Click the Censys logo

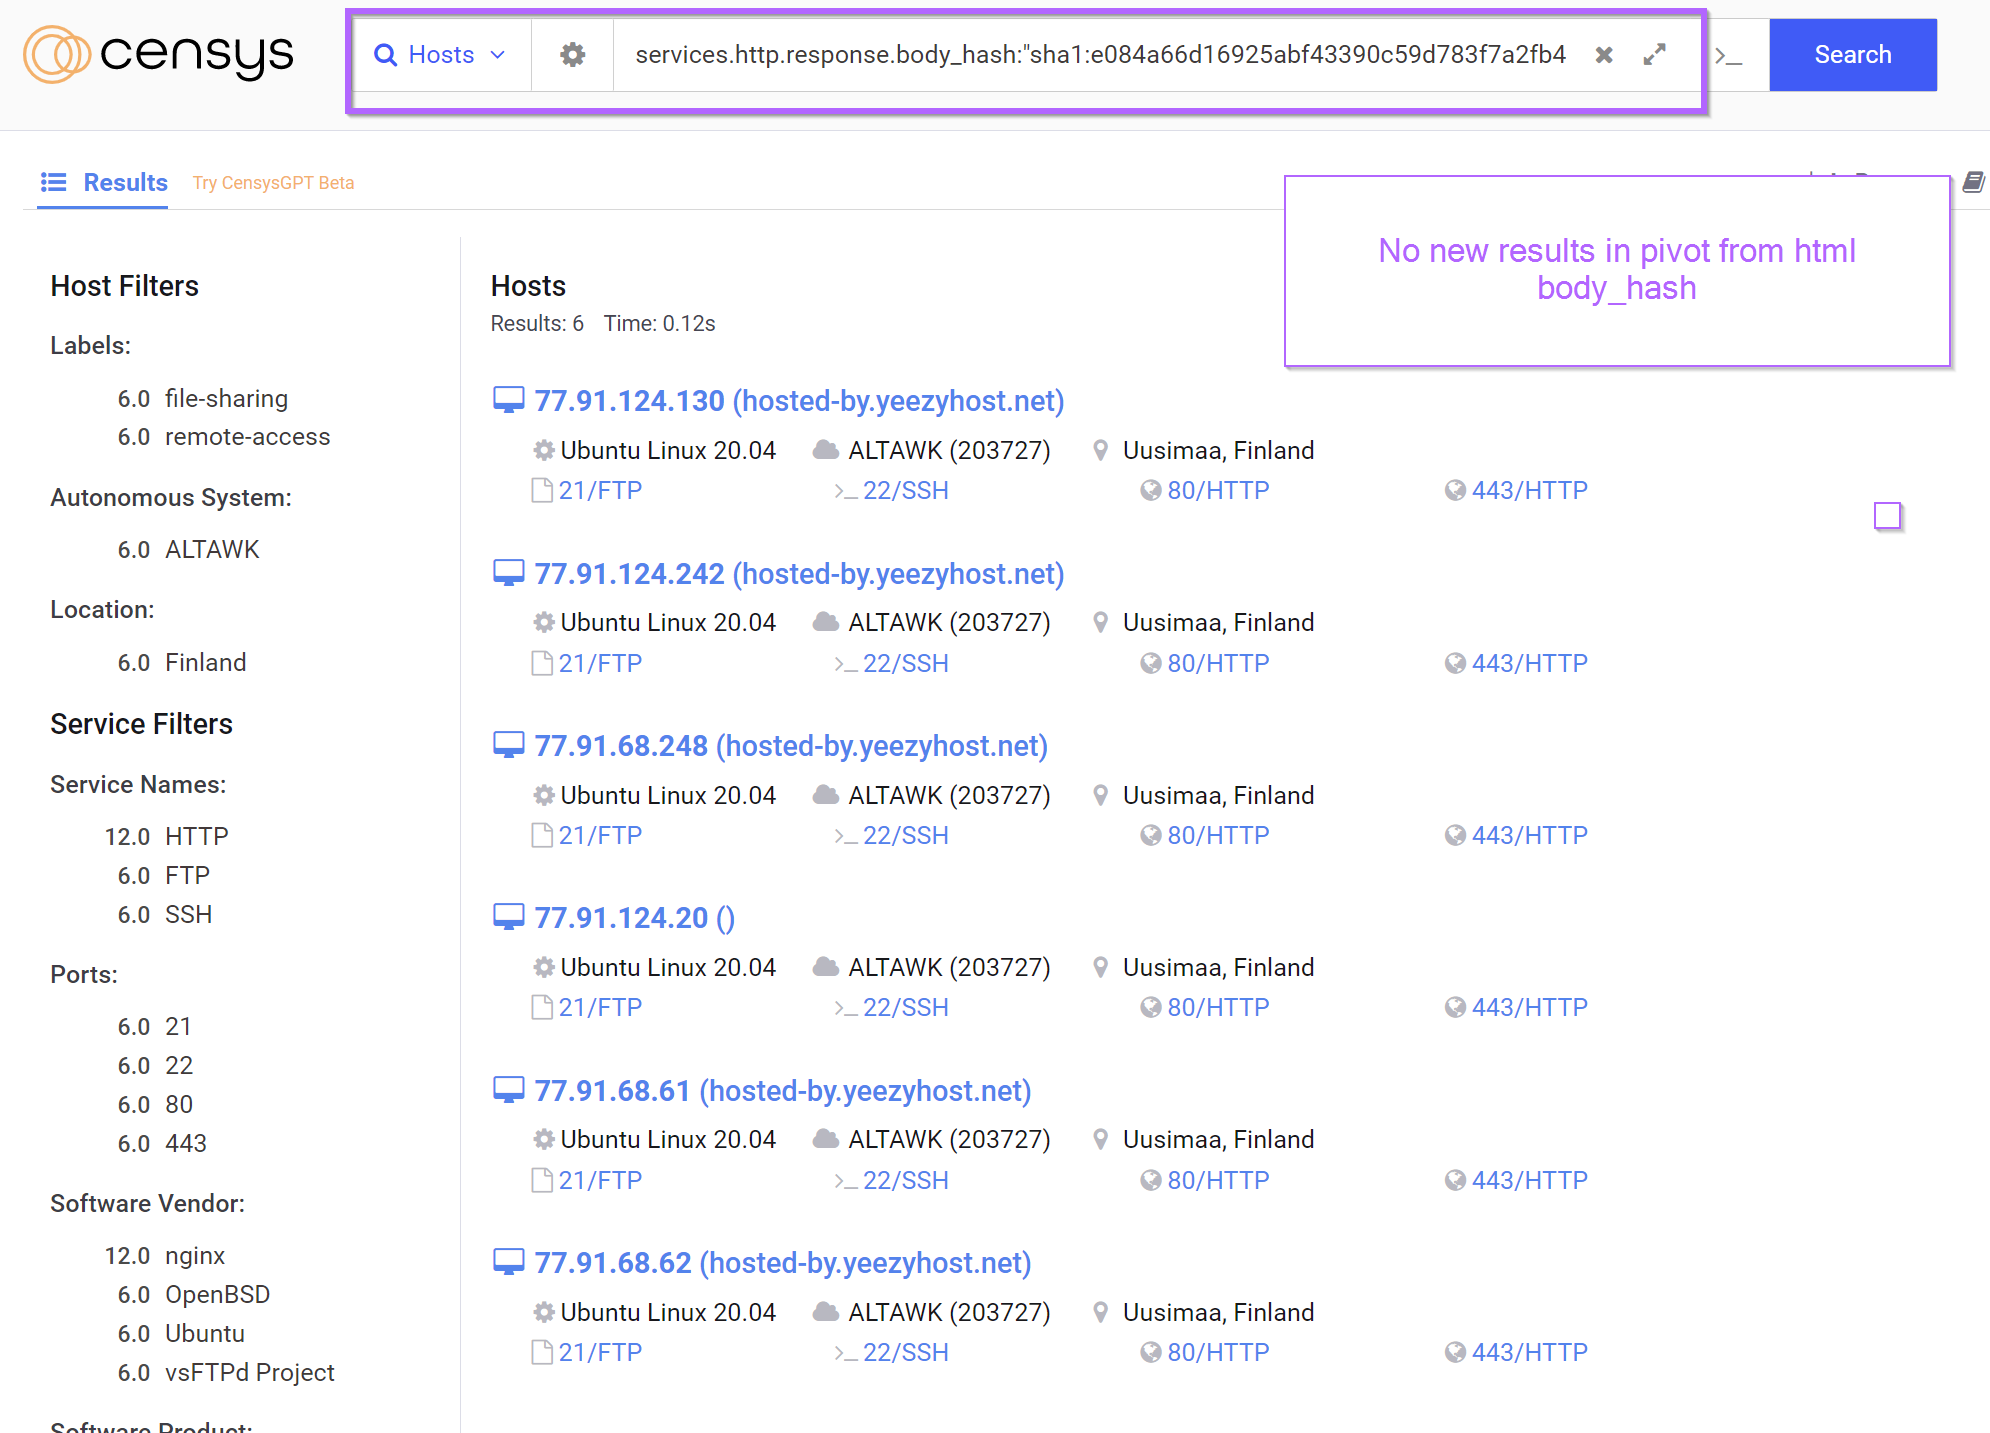[158, 55]
